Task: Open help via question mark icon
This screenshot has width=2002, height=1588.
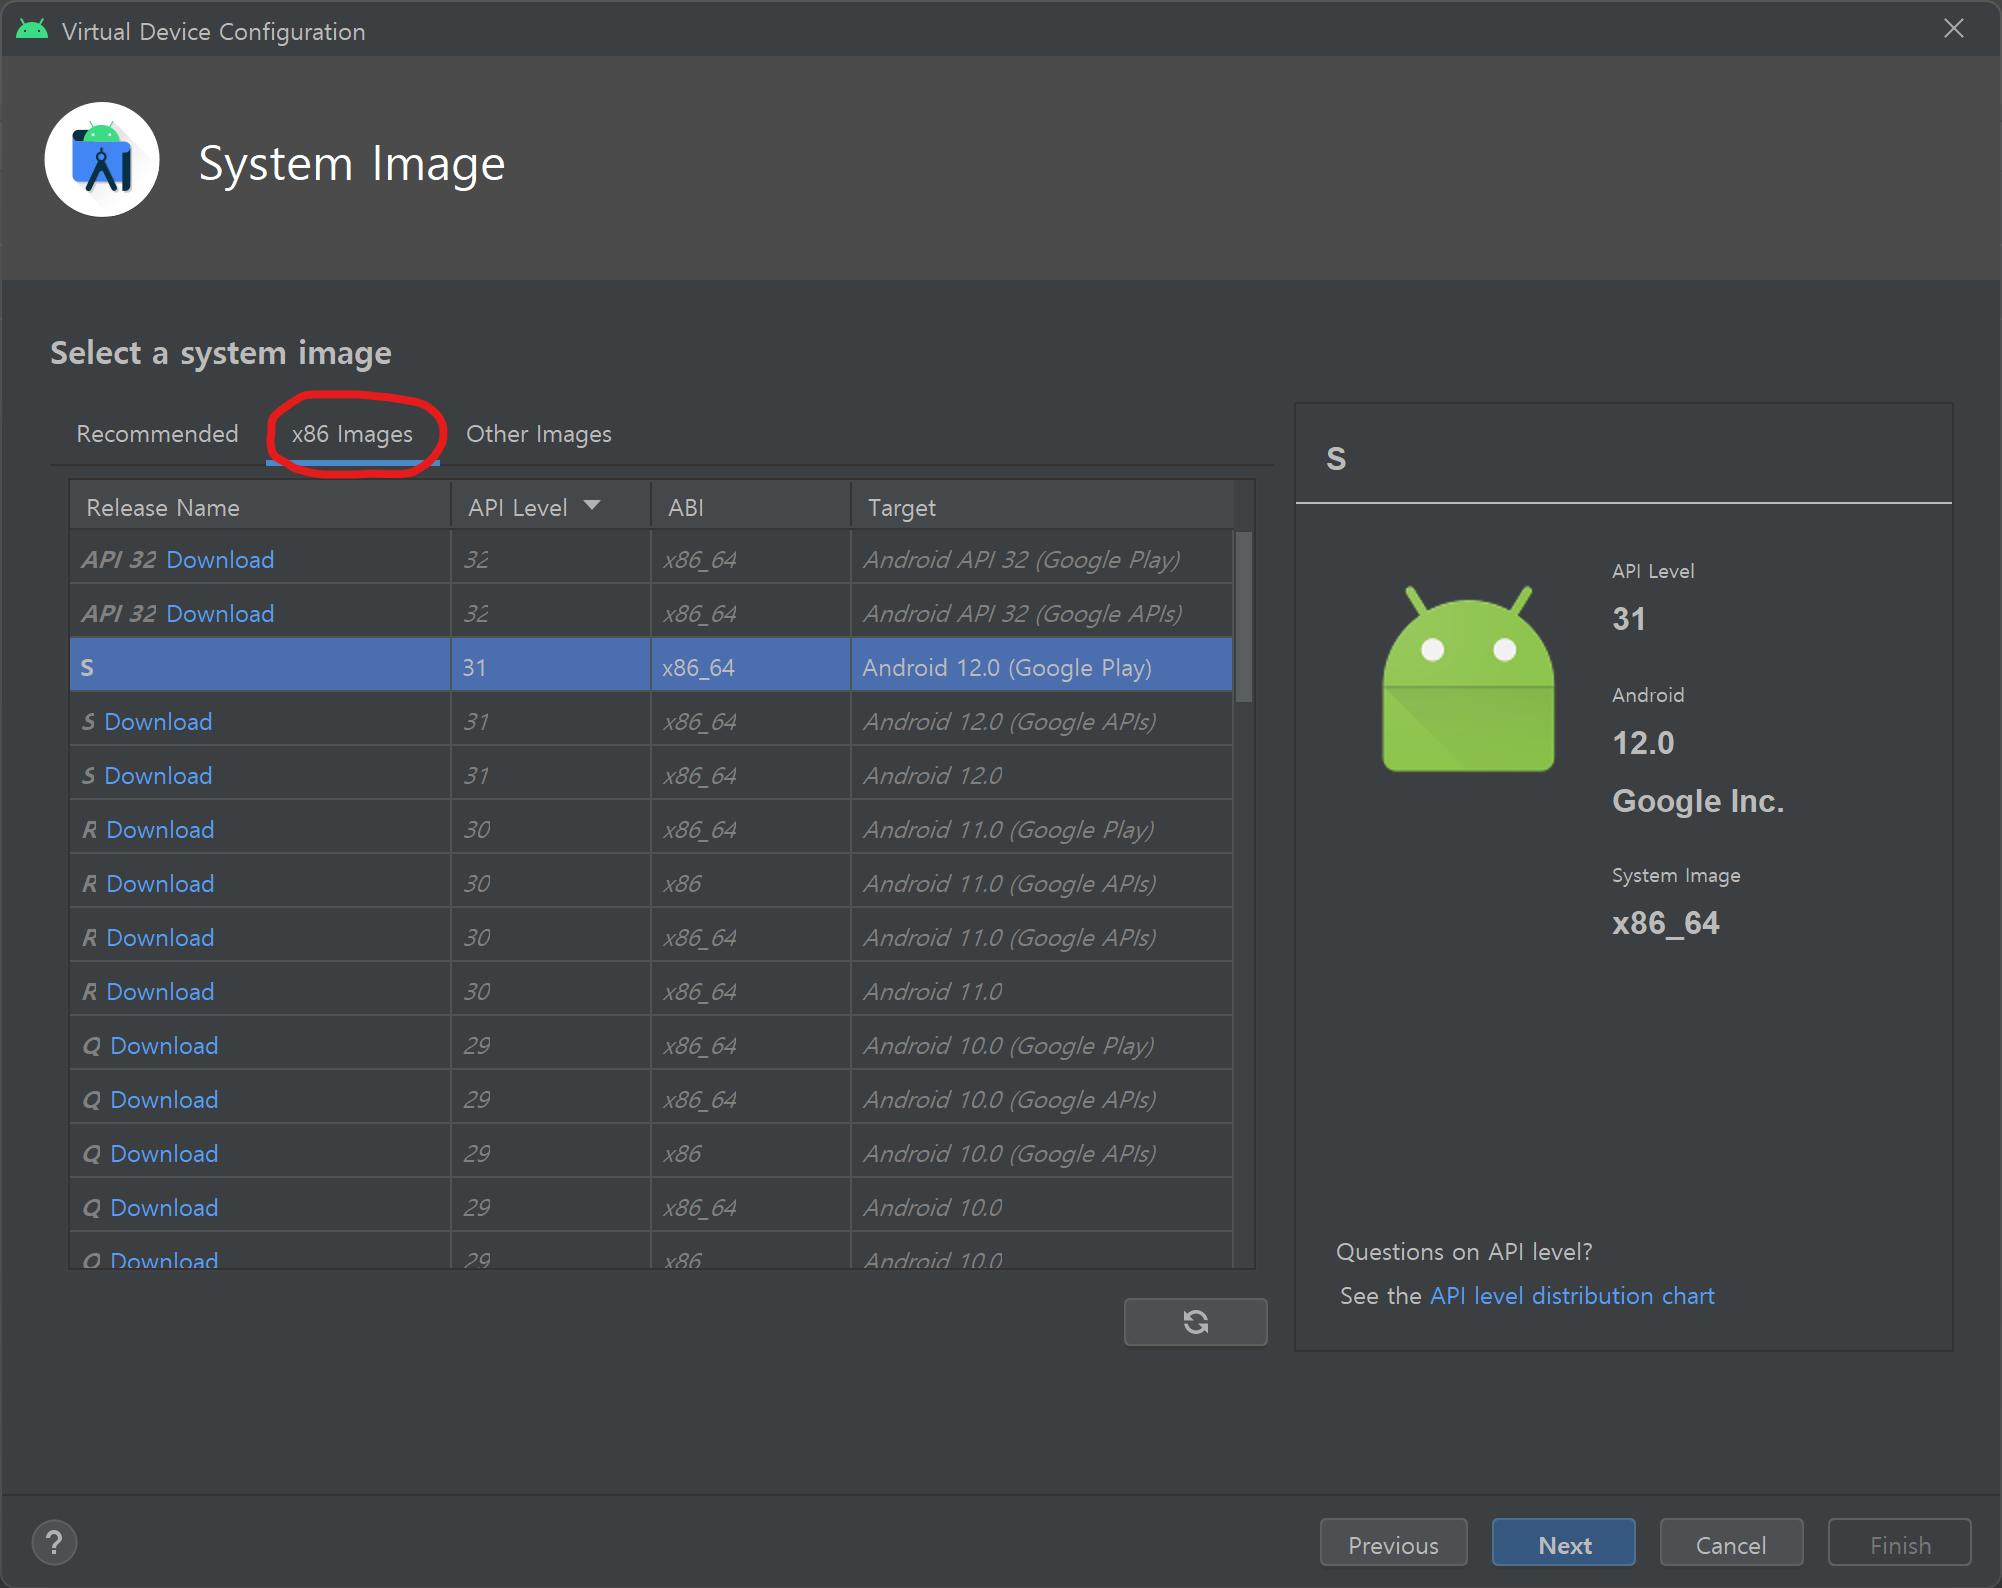Action: click(x=54, y=1542)
